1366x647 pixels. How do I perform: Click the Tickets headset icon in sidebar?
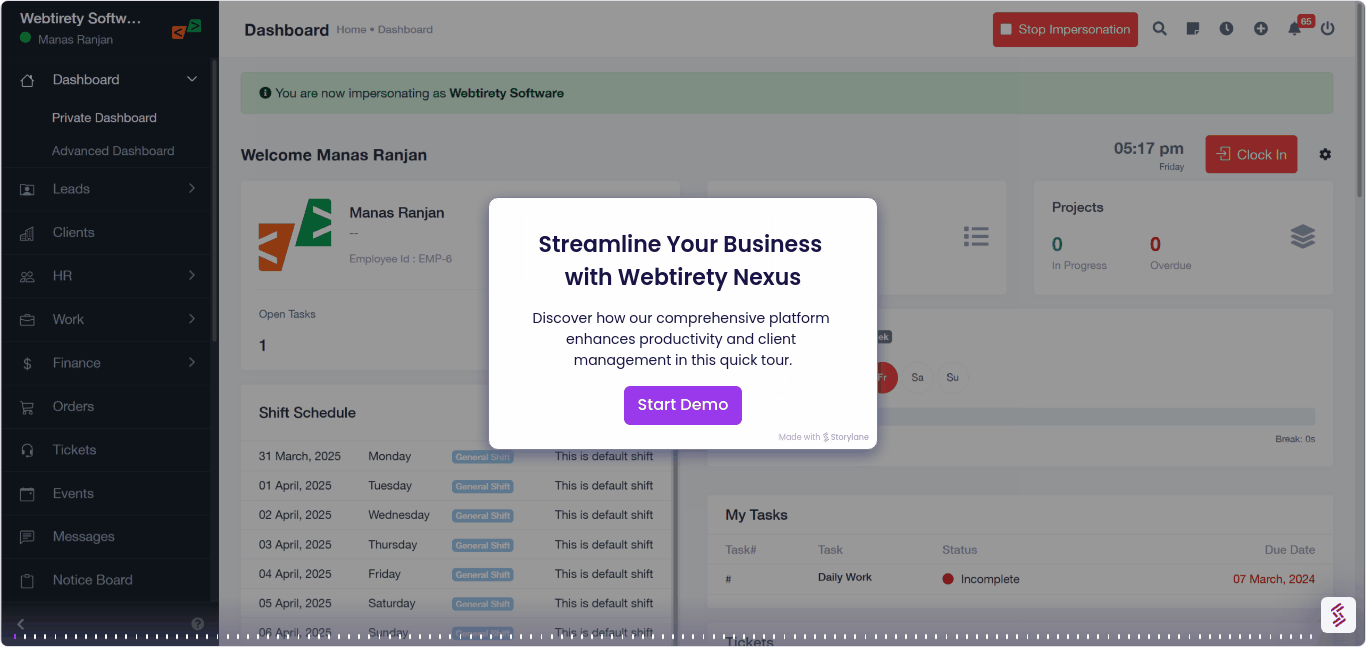tap(28, 450)
